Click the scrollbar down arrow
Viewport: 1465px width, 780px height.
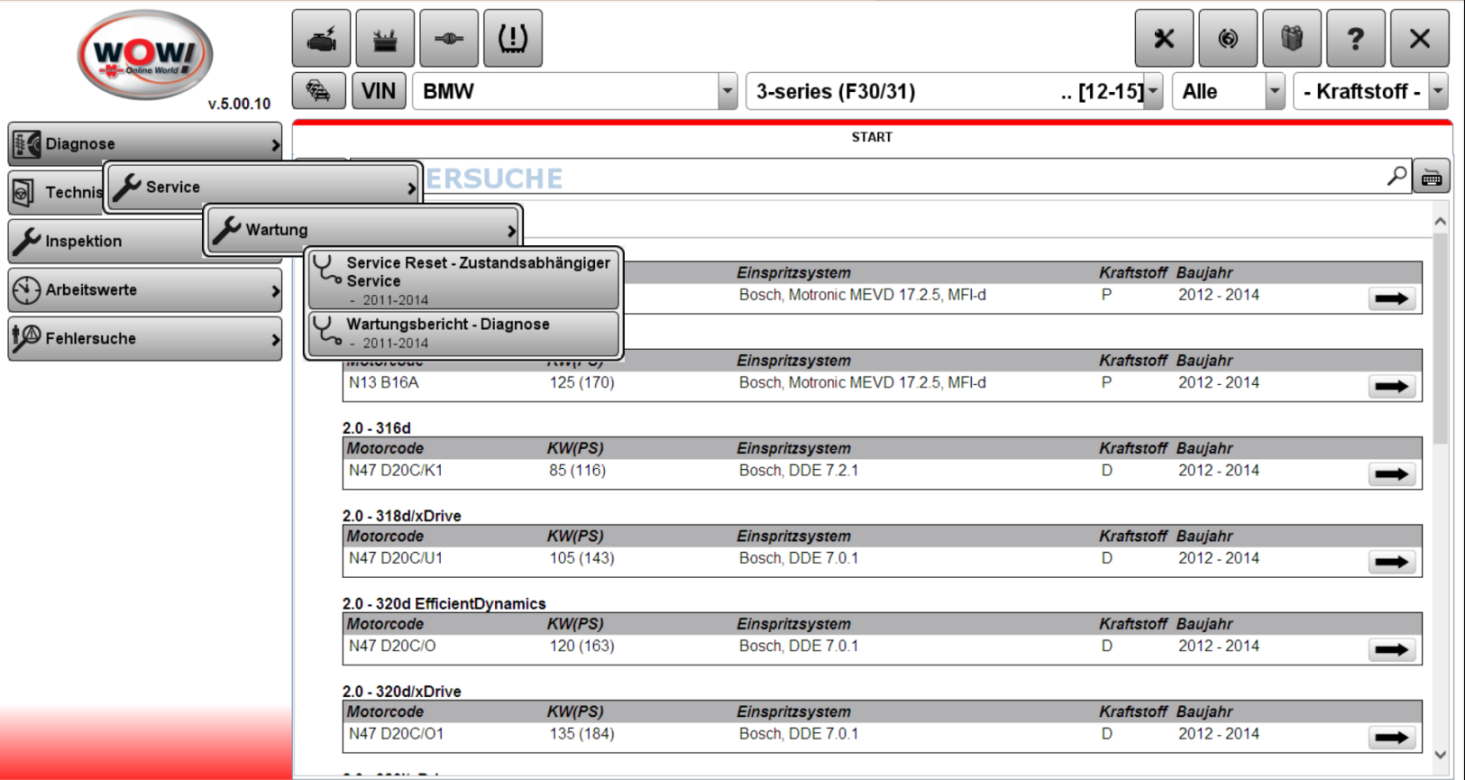pos(1440,755)
